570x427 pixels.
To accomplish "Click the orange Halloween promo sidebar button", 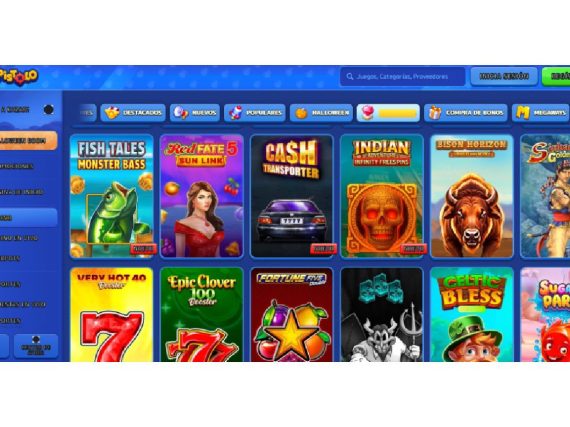I will click(x=28, y=140).
